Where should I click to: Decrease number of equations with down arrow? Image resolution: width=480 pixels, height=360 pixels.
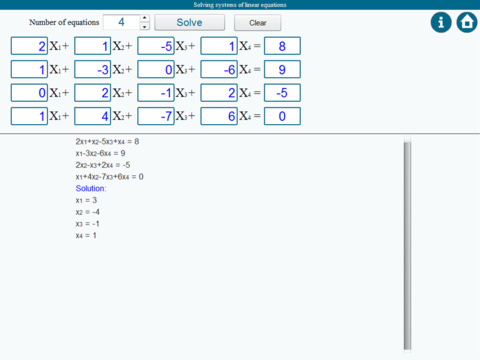pos(144,26)
